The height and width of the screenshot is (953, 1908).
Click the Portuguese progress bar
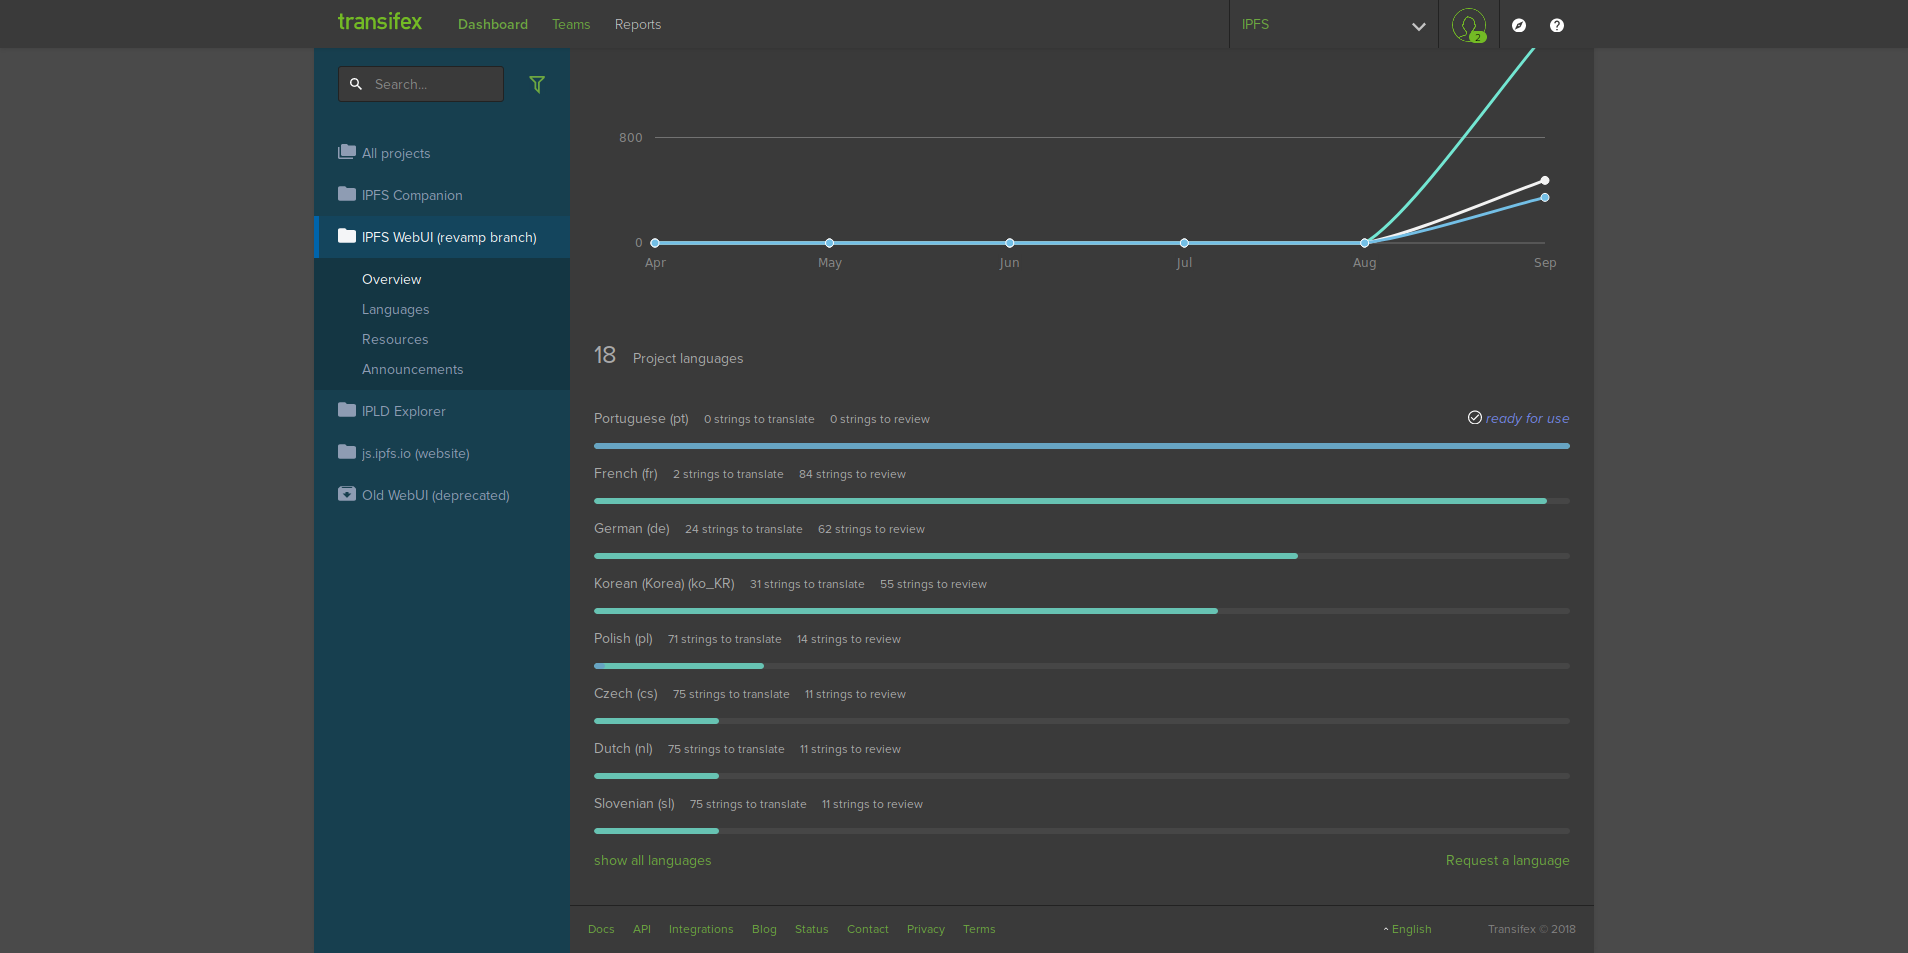coord(1082,446)
